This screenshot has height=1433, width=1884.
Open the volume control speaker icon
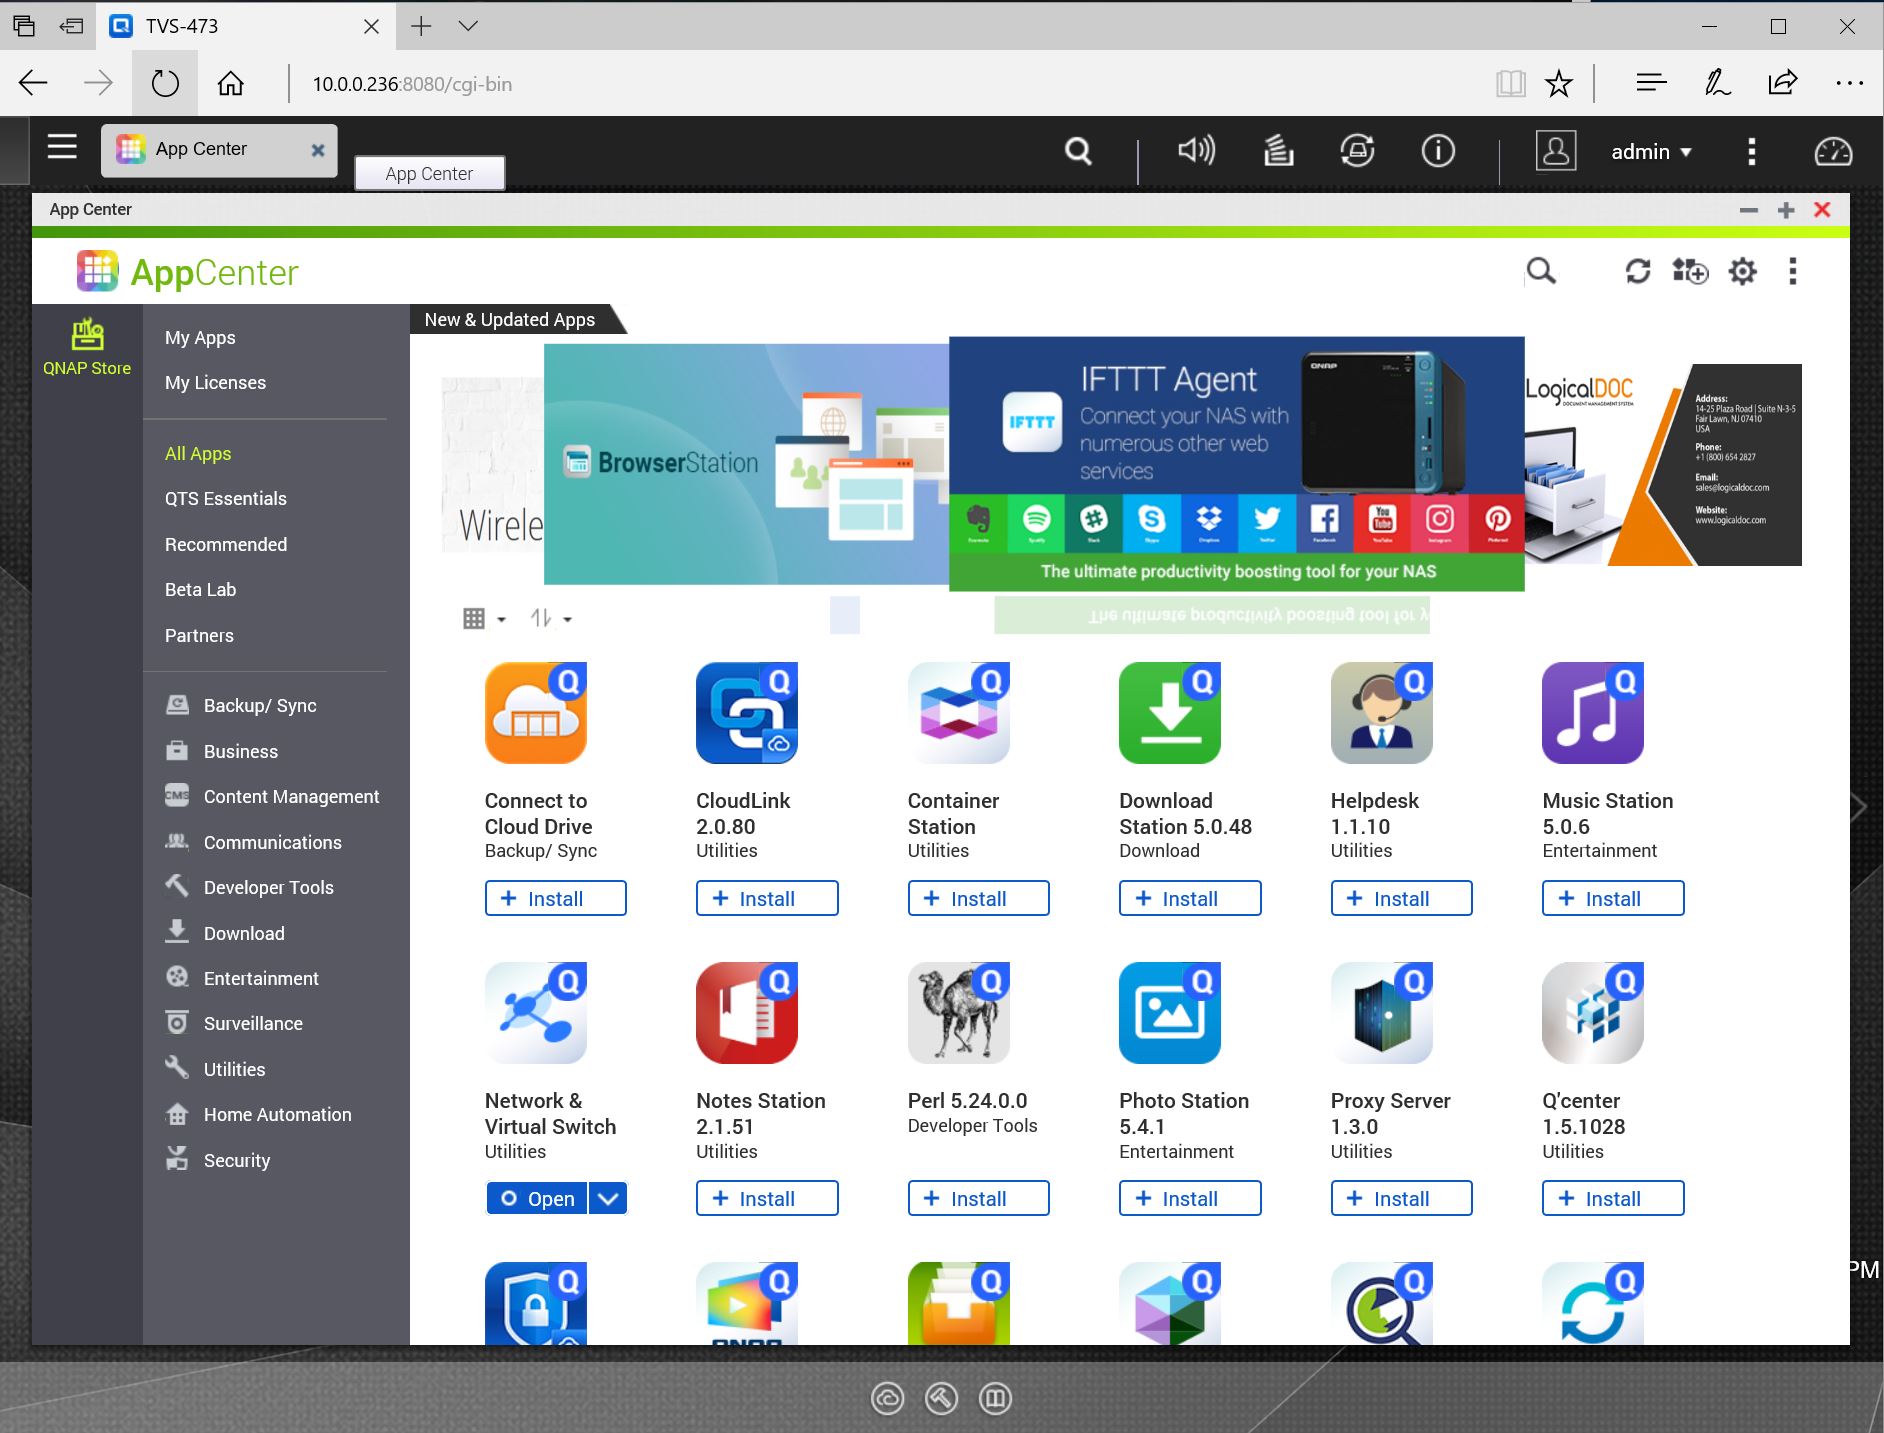tap(1196, 151)
